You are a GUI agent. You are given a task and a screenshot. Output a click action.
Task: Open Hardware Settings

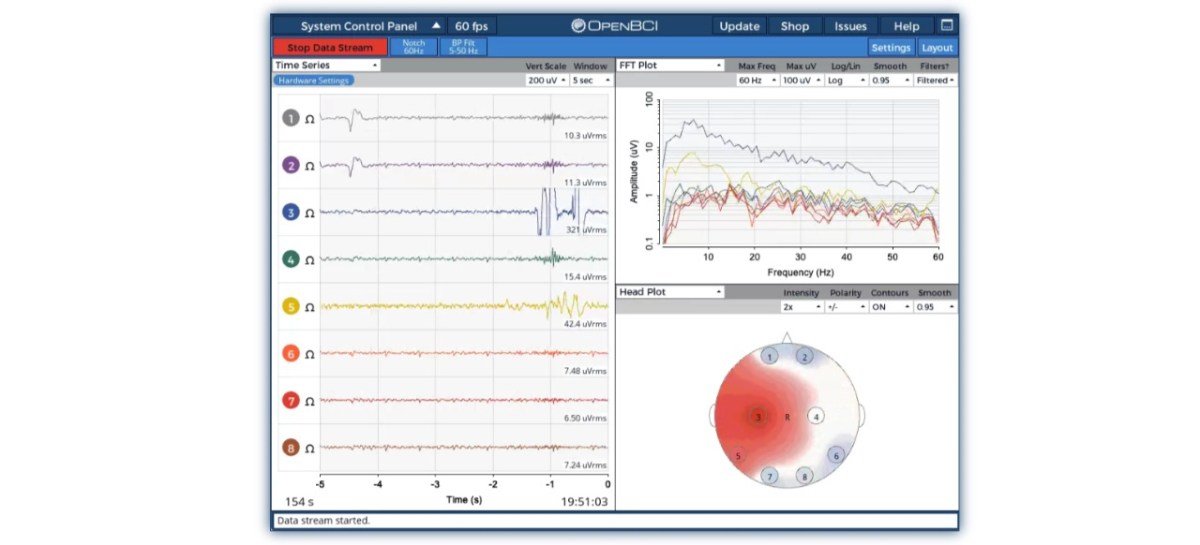313,80
